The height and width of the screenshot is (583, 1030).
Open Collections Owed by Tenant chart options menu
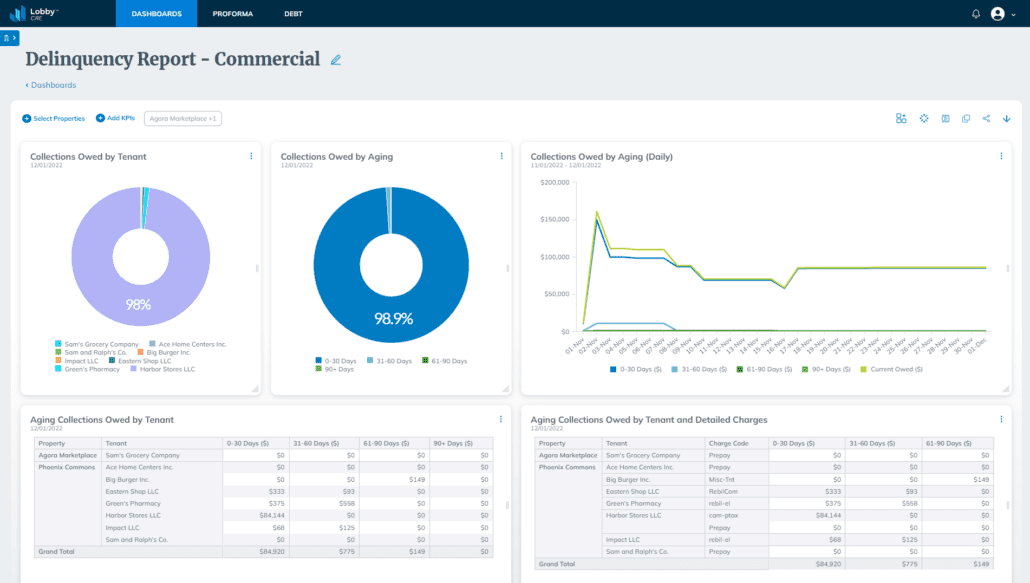tap(251, 156)
